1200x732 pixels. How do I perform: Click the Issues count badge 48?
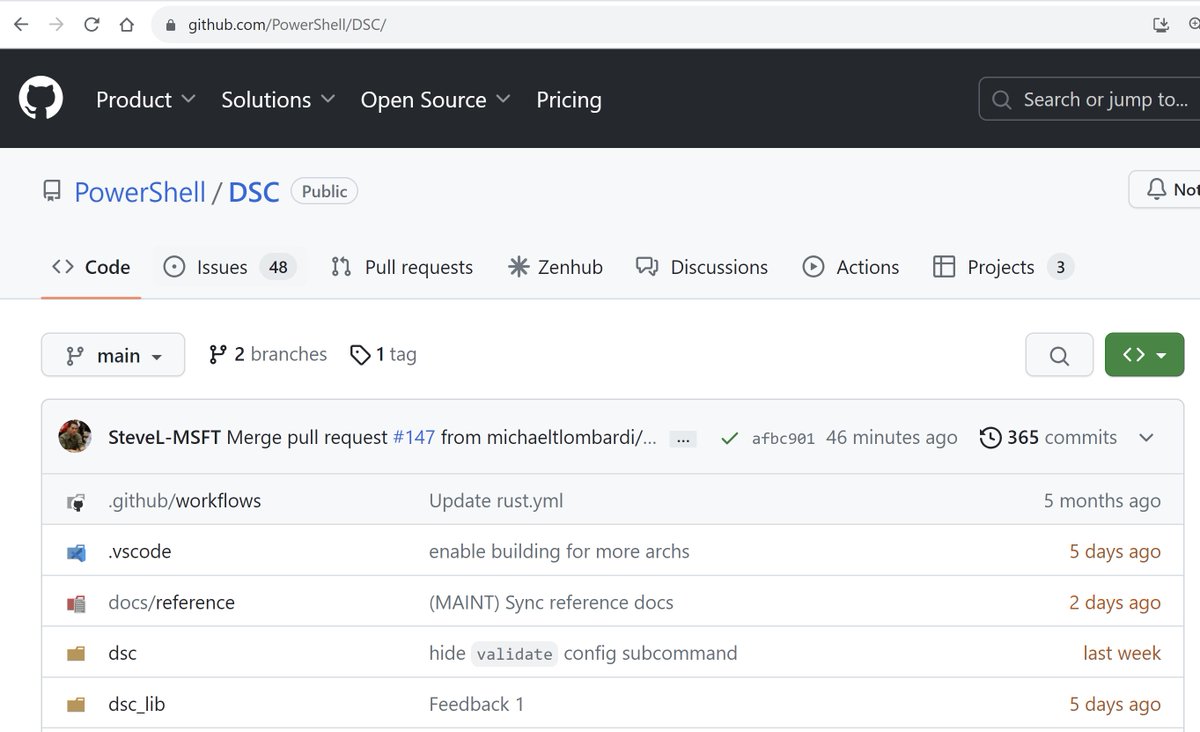(278, 267)
